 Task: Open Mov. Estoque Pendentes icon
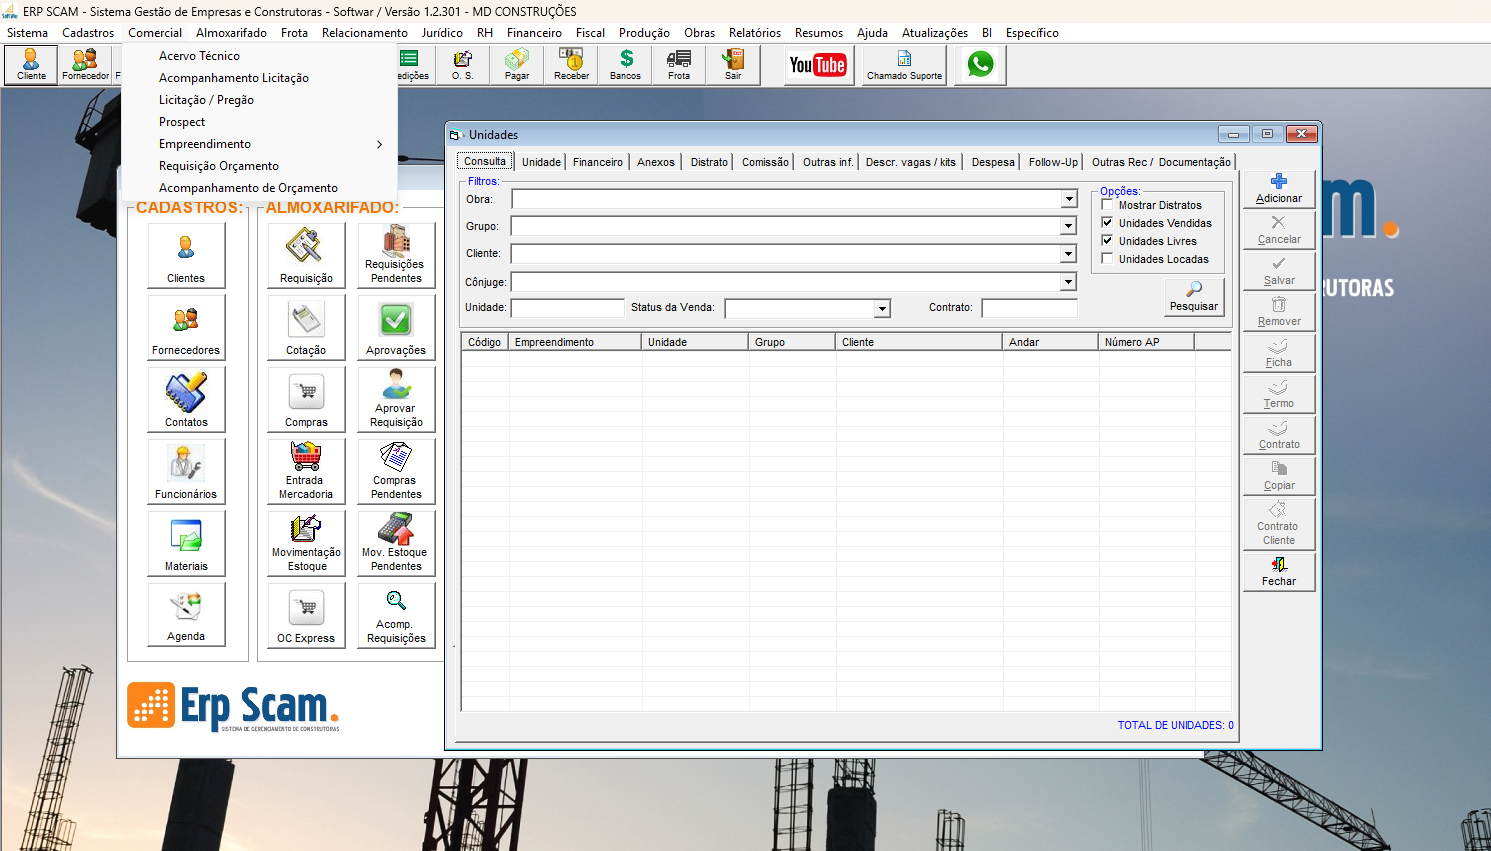[x=396, y=544]
